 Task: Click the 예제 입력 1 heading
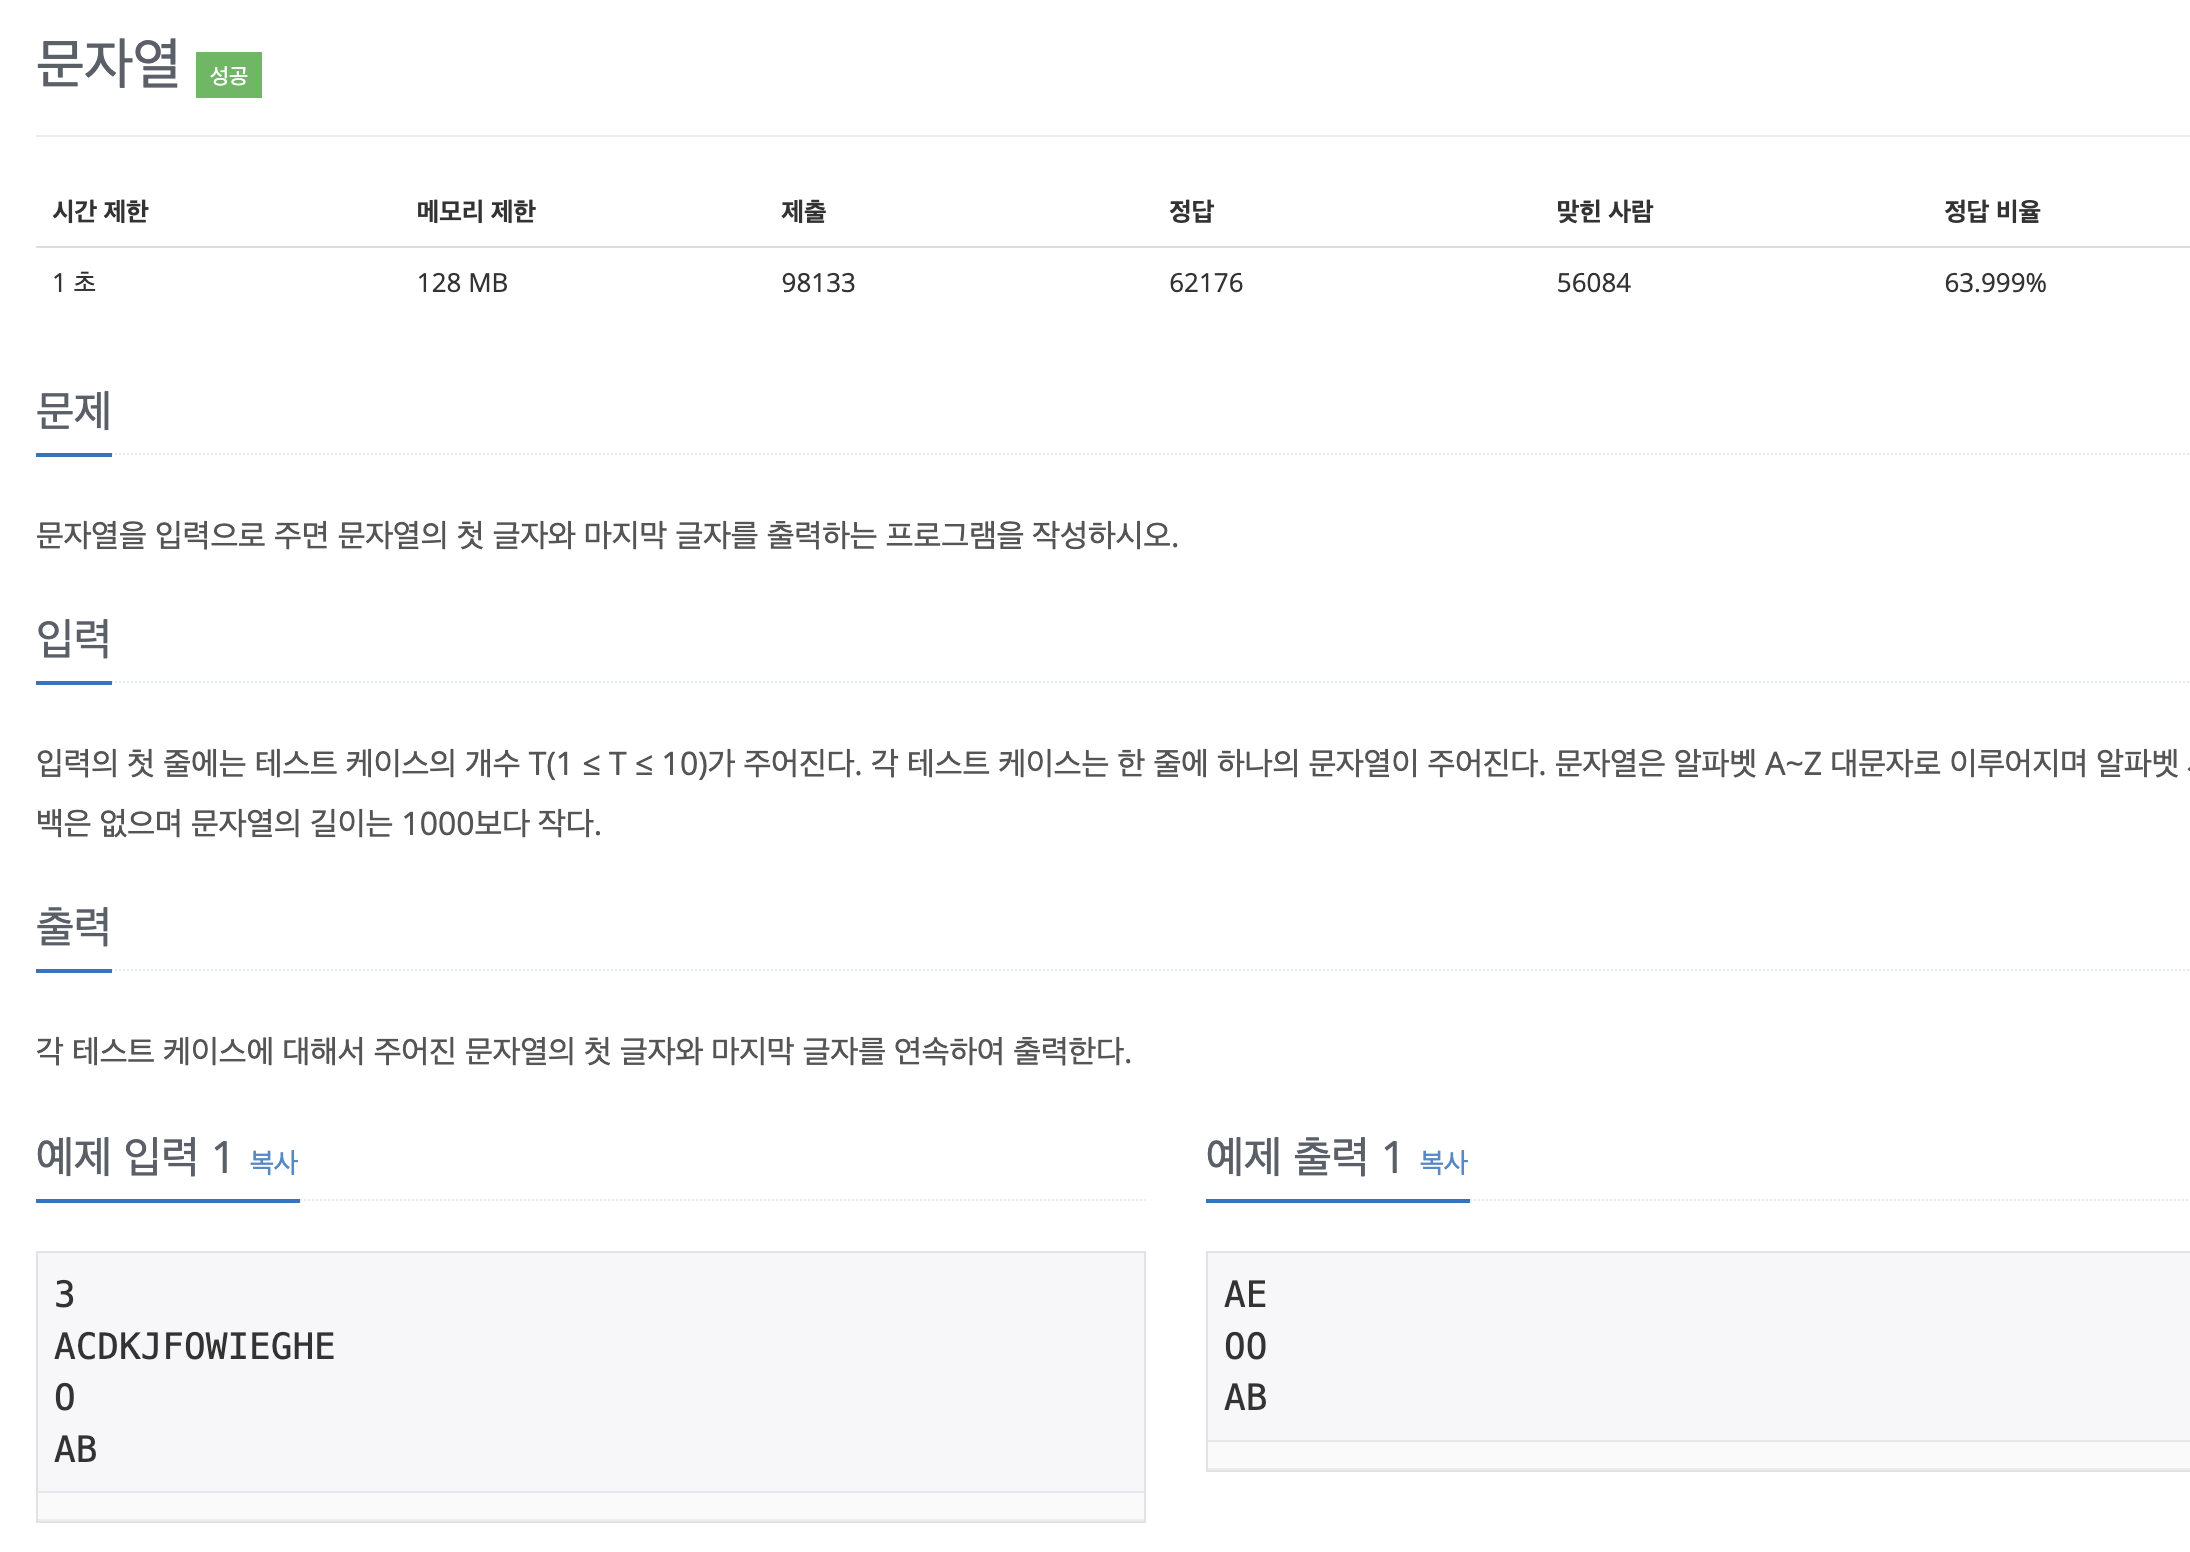coord(134,1157)
